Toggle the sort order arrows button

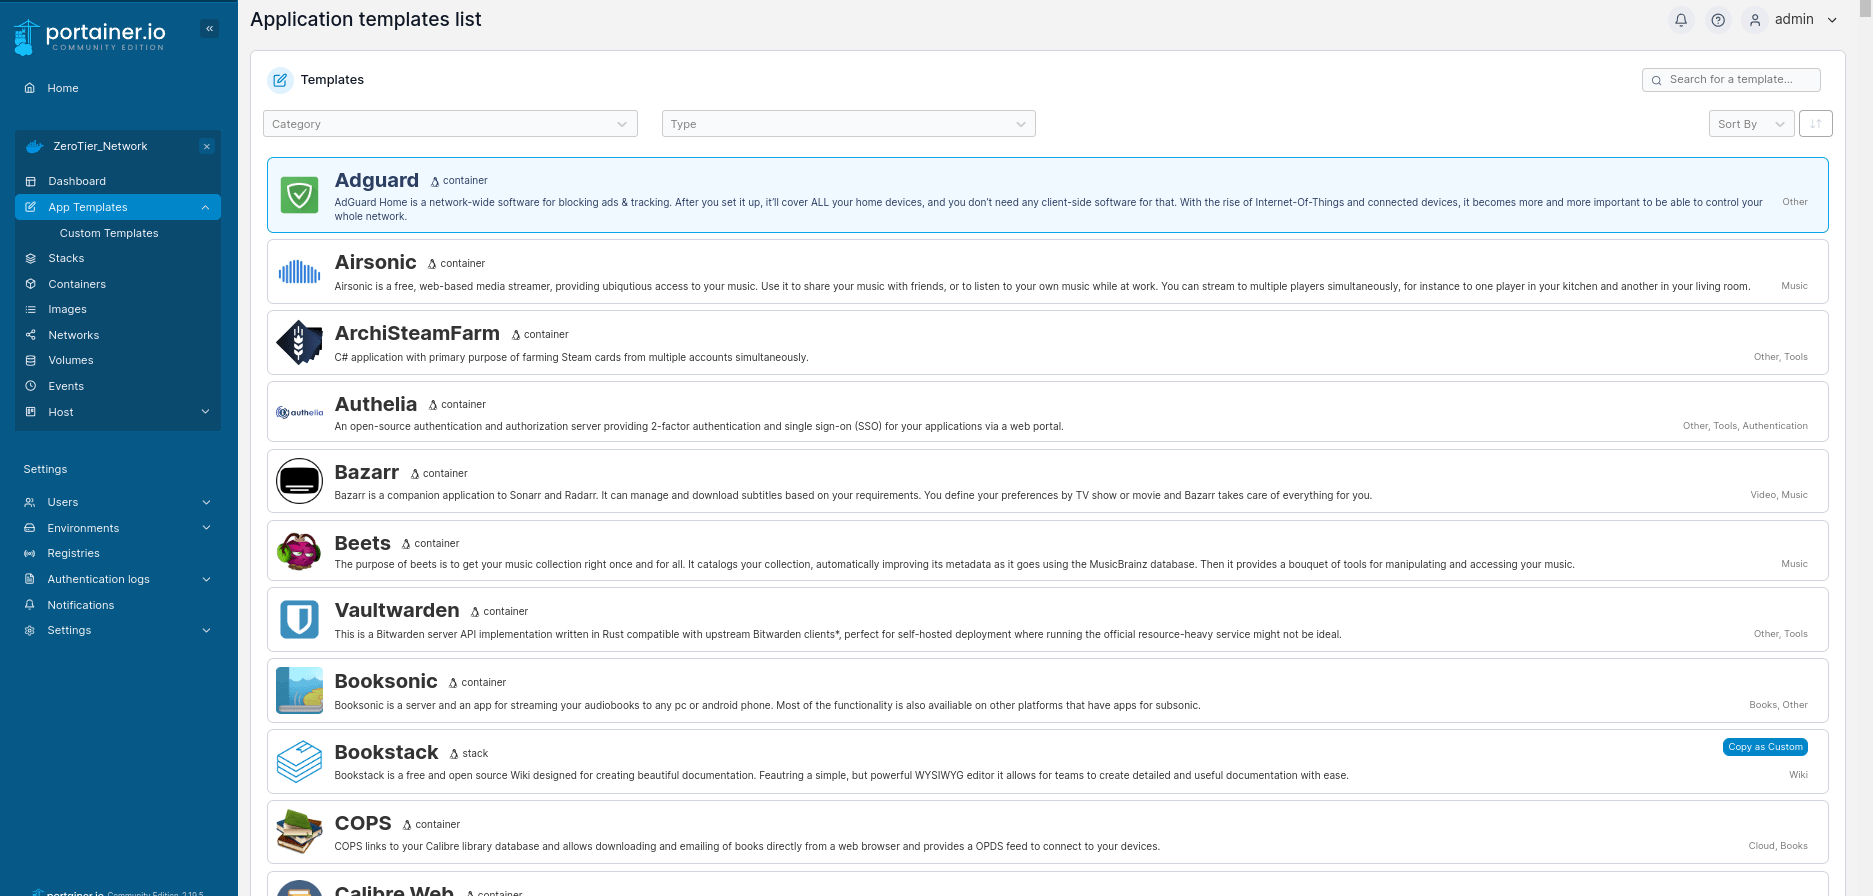click(x=1815, y=124)
